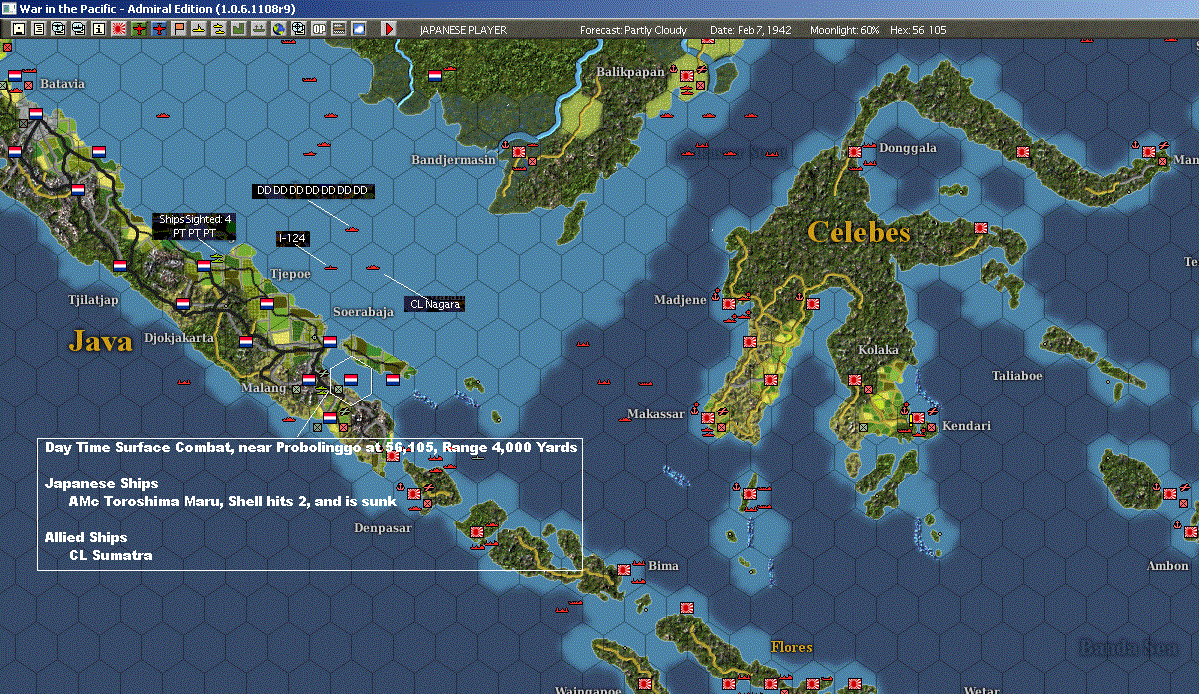Image resolution: width=1199 pixels, height=694 pixels.
Task: Click the 'CL Nagara' ship label
Action: tap(434, 304)
